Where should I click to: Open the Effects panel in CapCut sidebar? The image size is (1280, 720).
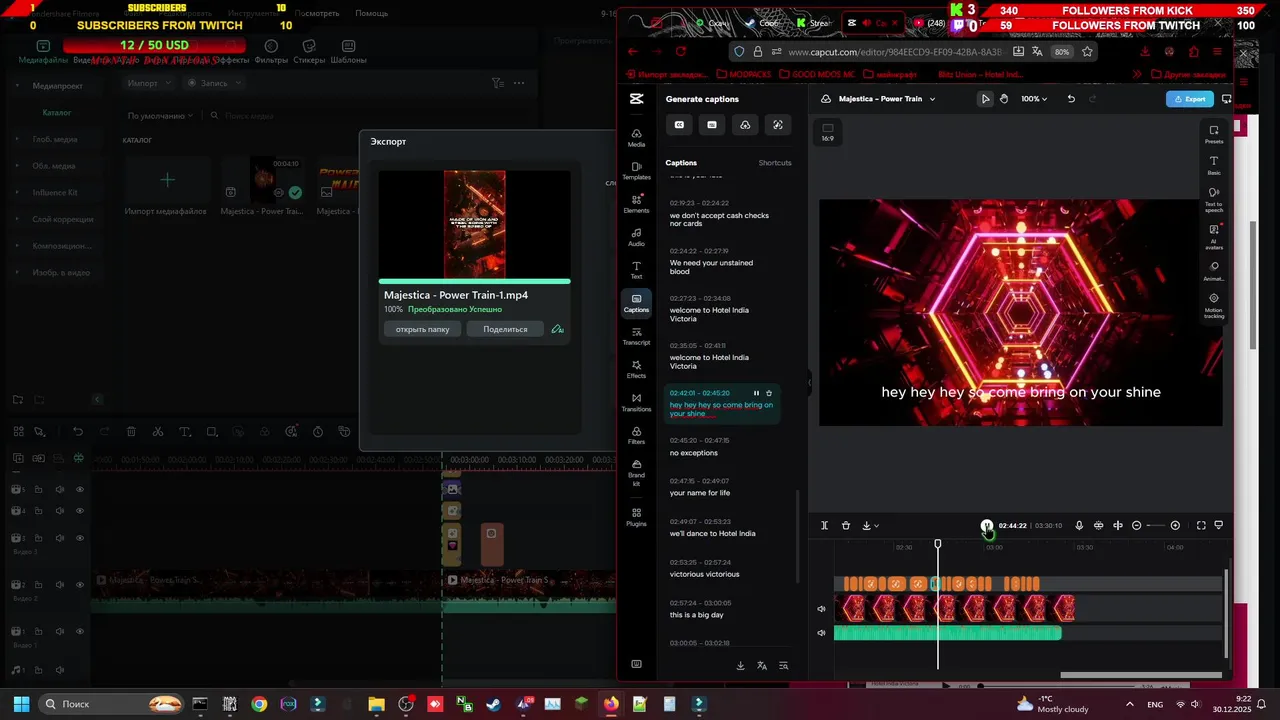coord(636,369)
